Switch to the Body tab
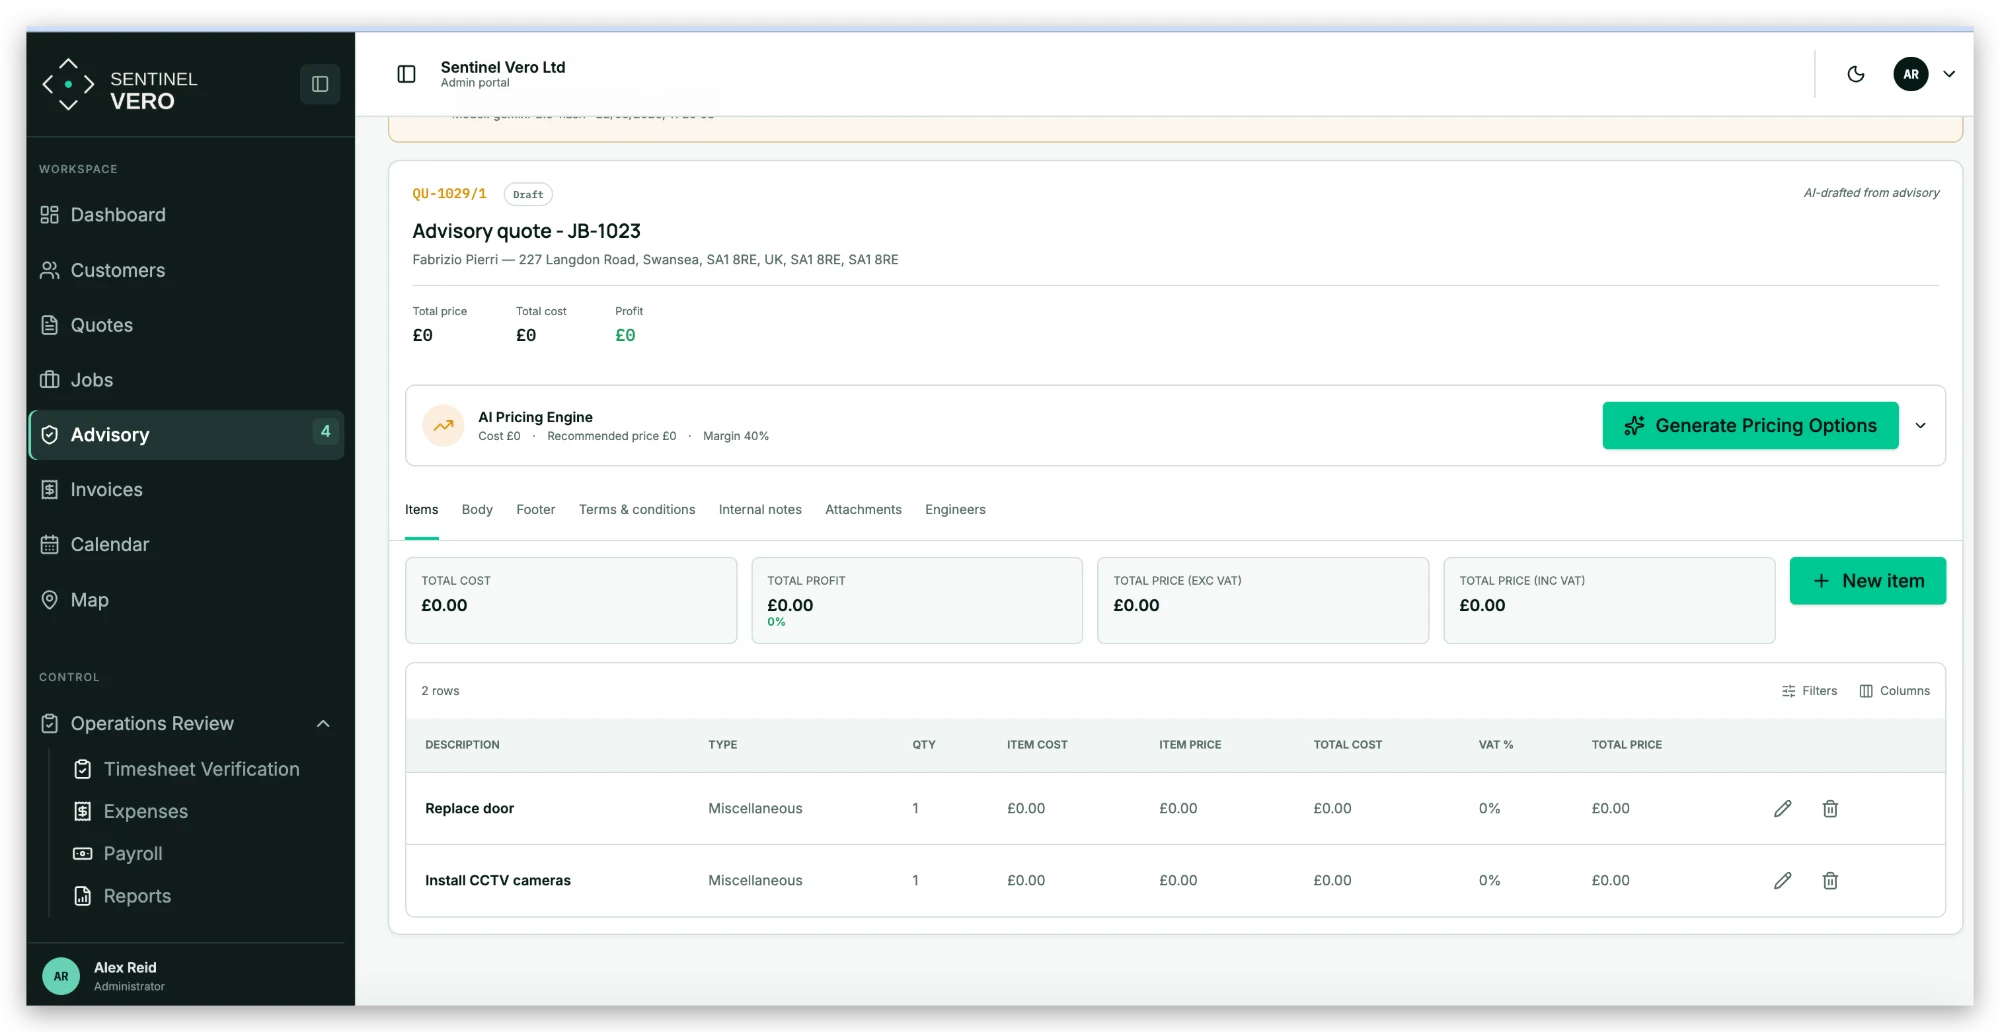2000x1032 pixels. point(477,510)
